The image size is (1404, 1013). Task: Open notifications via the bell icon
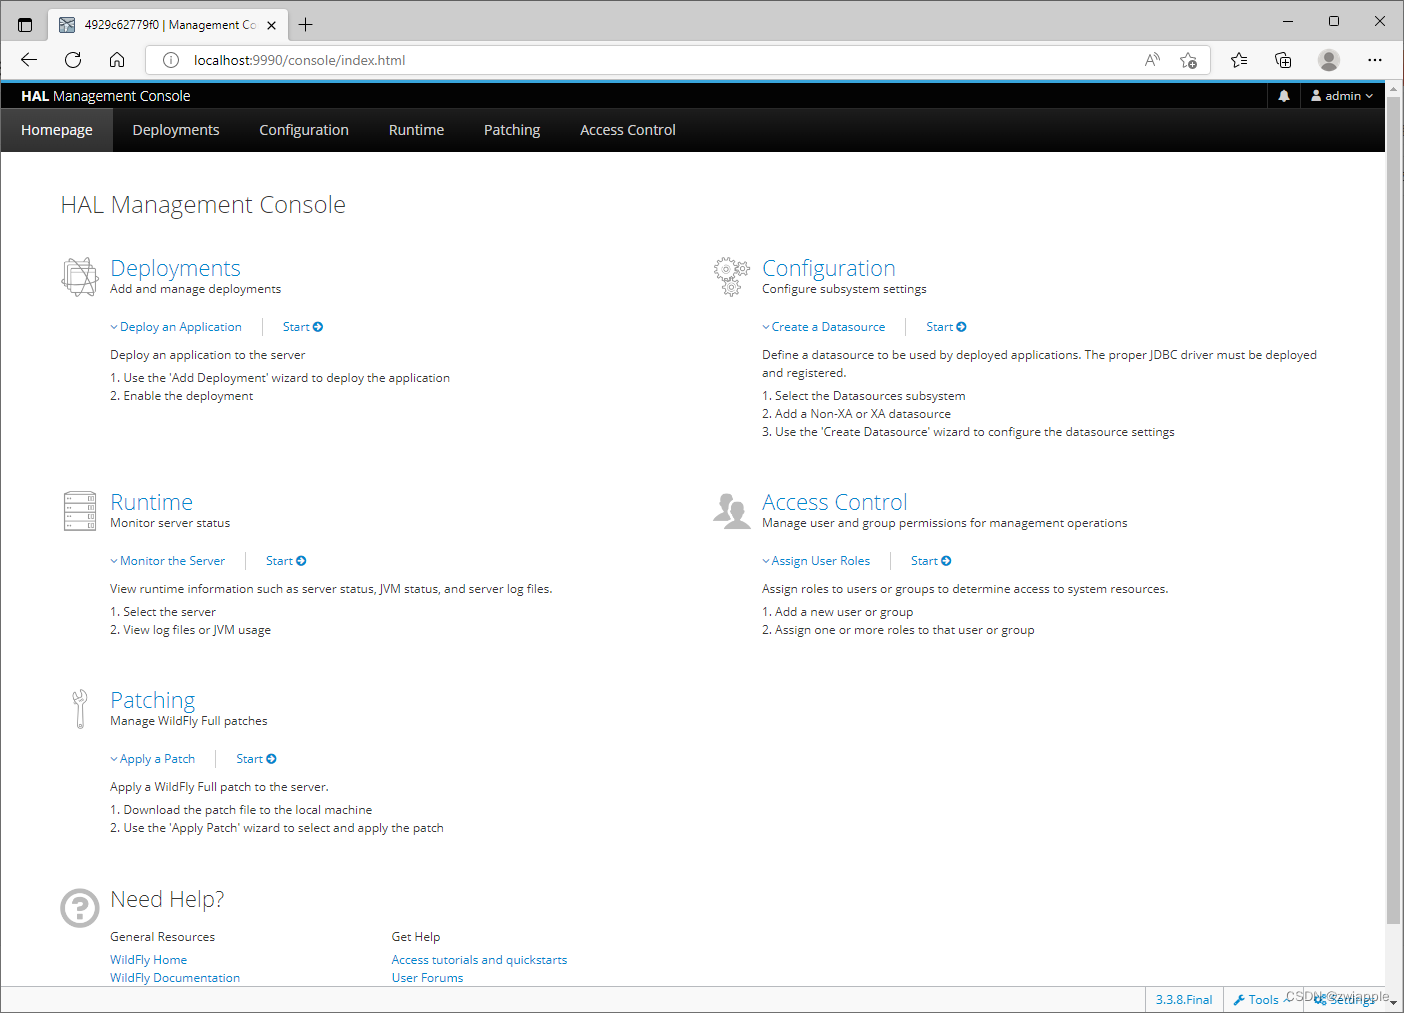pyautogui.click(x=1283, y=95)
